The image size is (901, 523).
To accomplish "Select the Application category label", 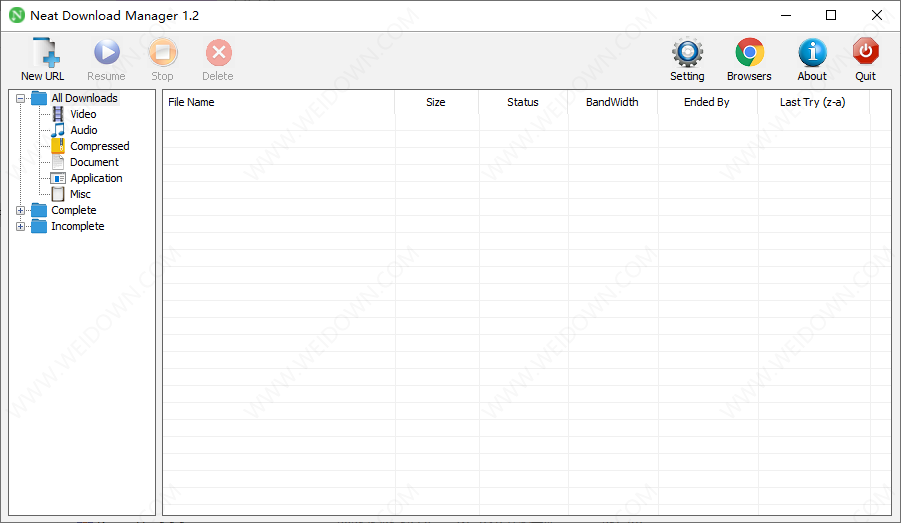I will (97, 178).
